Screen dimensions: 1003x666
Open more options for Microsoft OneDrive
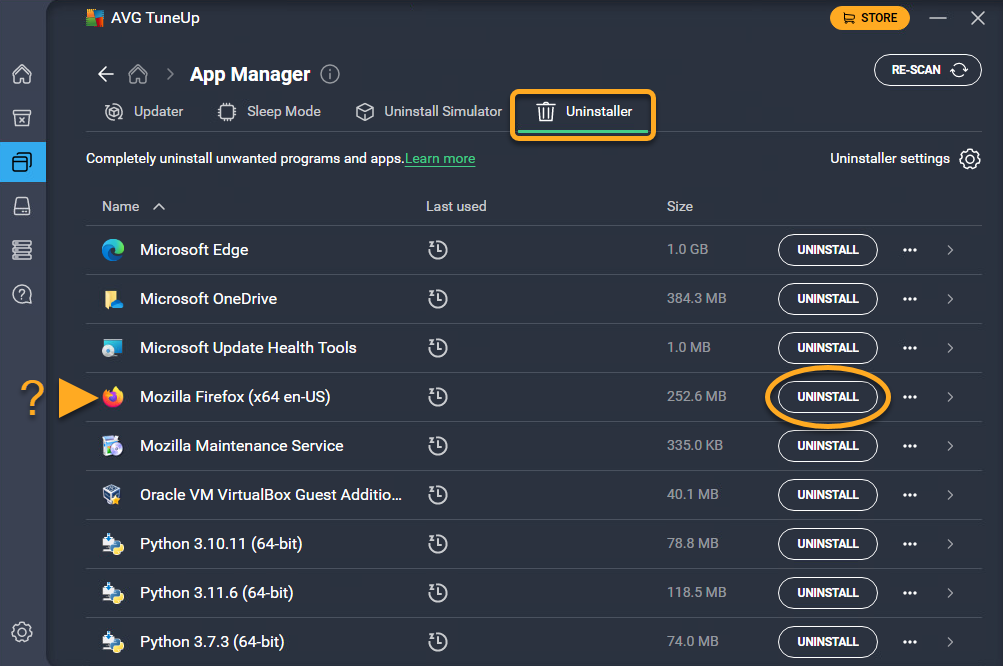tap(909, 299)
